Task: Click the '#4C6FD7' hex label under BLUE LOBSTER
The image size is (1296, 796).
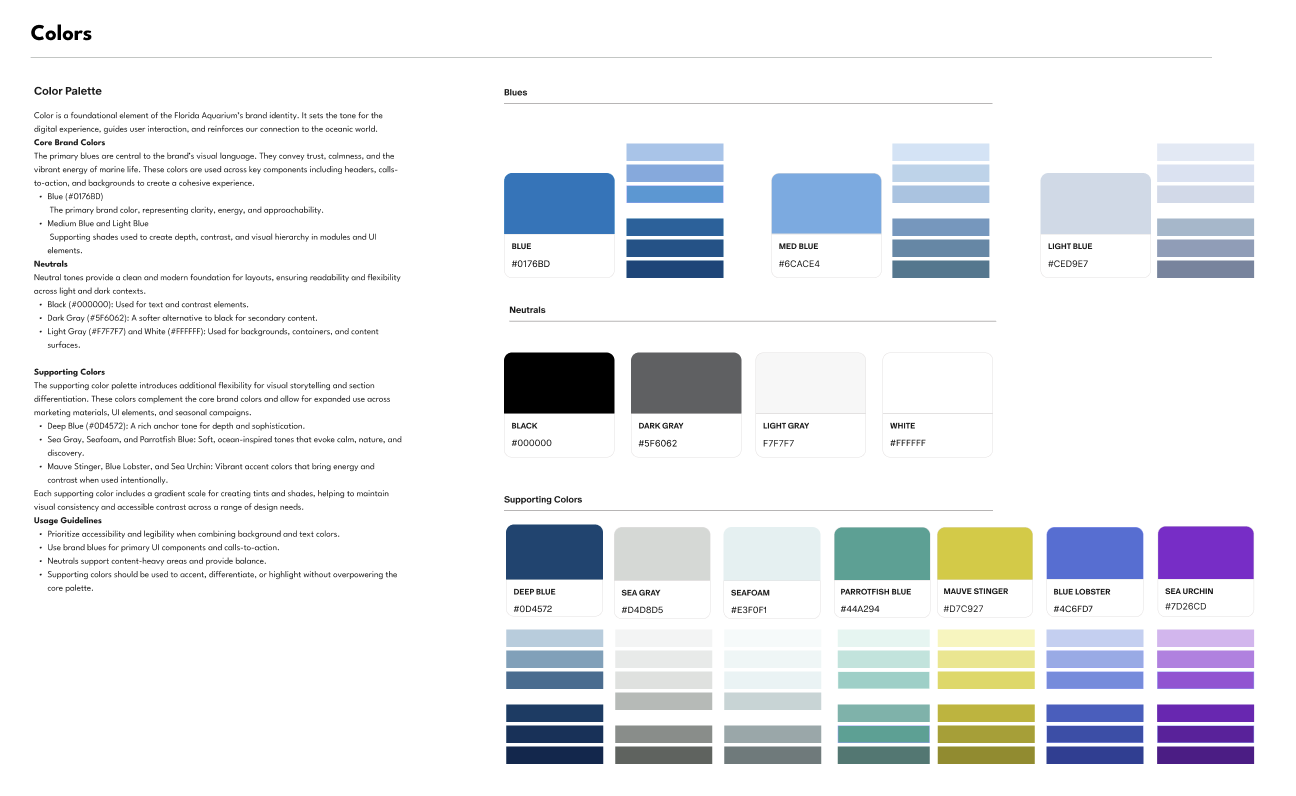Action: coord(1073,609)
